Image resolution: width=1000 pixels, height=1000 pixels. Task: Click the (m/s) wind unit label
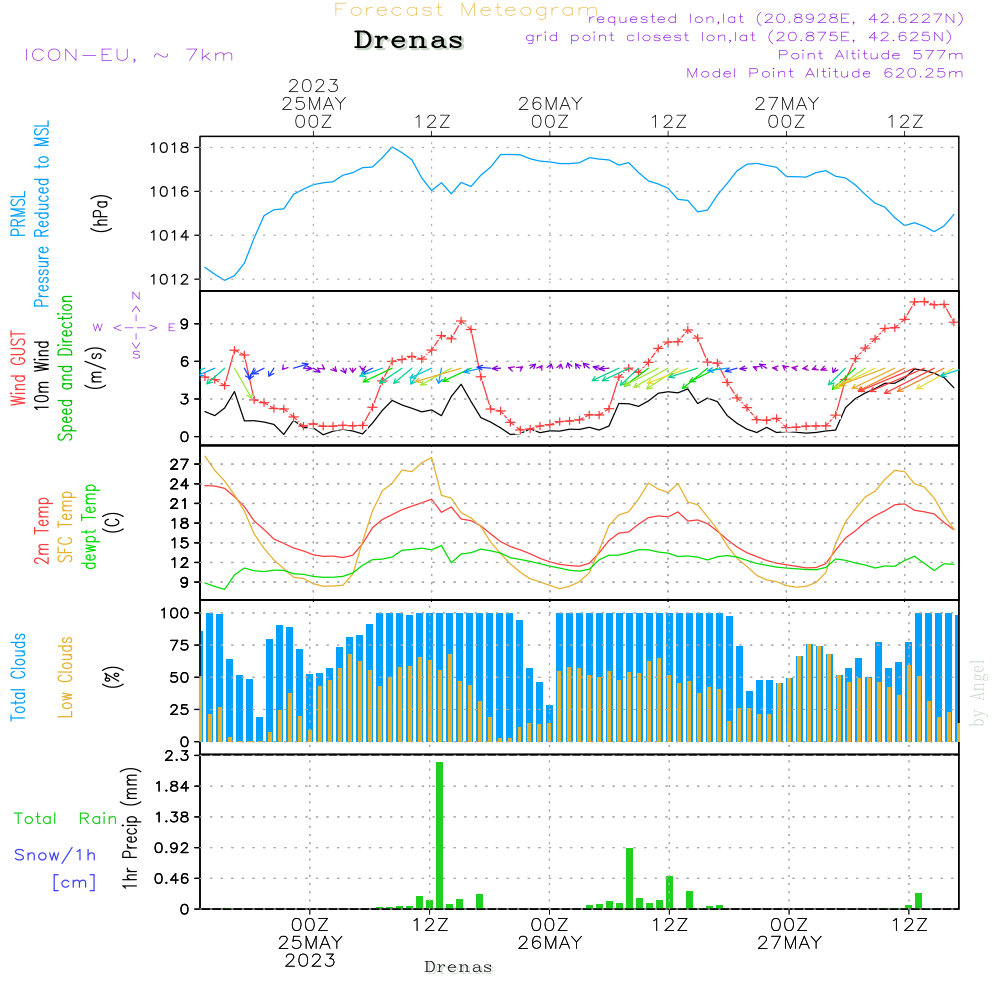coord(96,368)
